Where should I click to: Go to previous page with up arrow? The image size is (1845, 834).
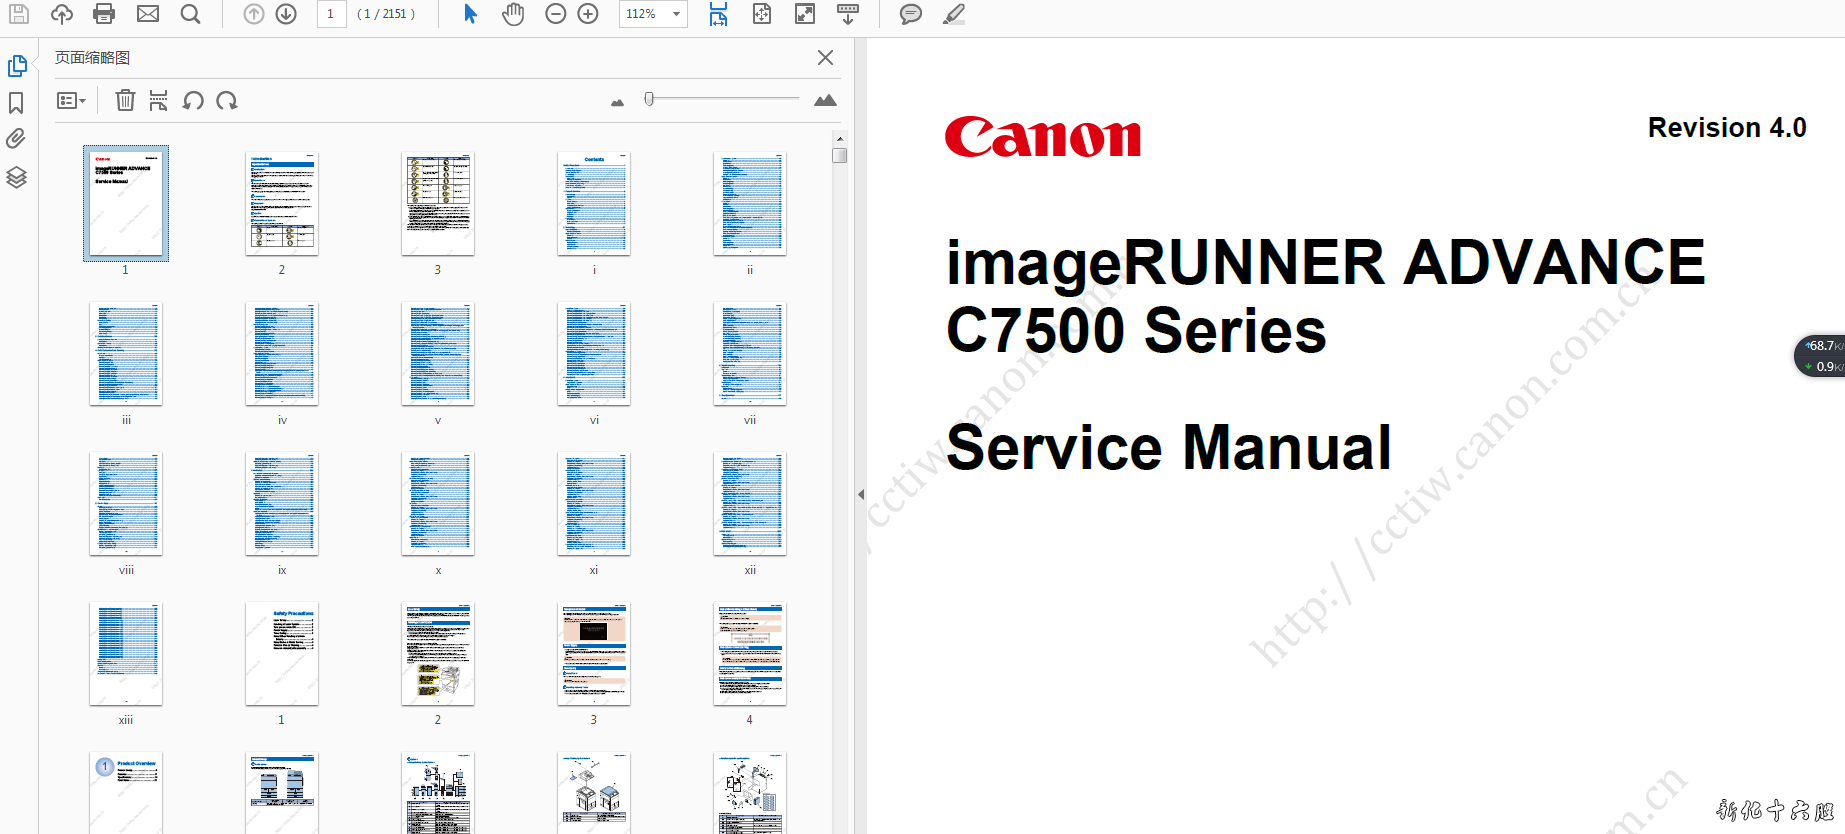pos(254,14)
